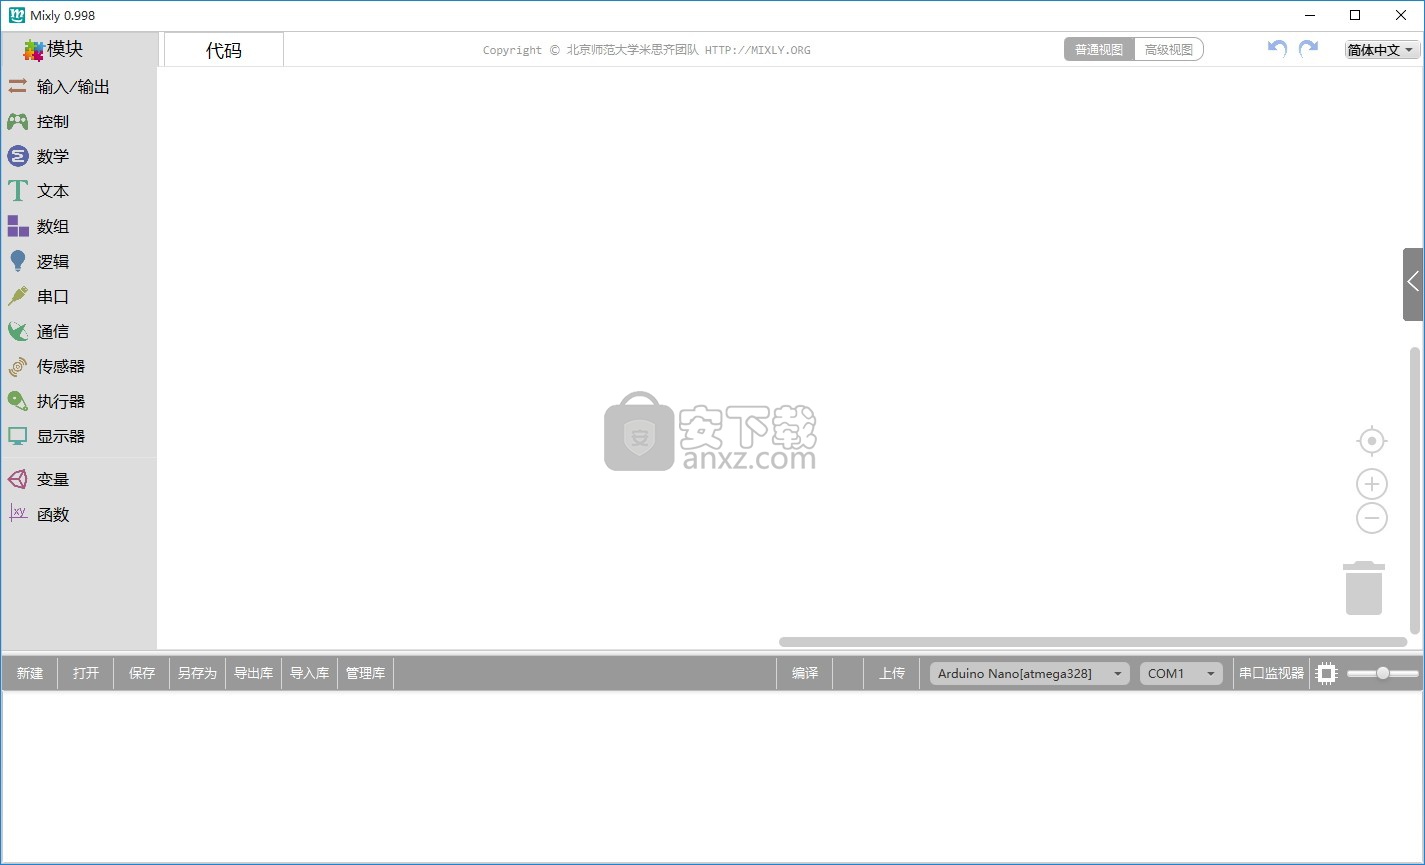
Task: Switch to 普通视图 mode
Action: coord(1099,49)
